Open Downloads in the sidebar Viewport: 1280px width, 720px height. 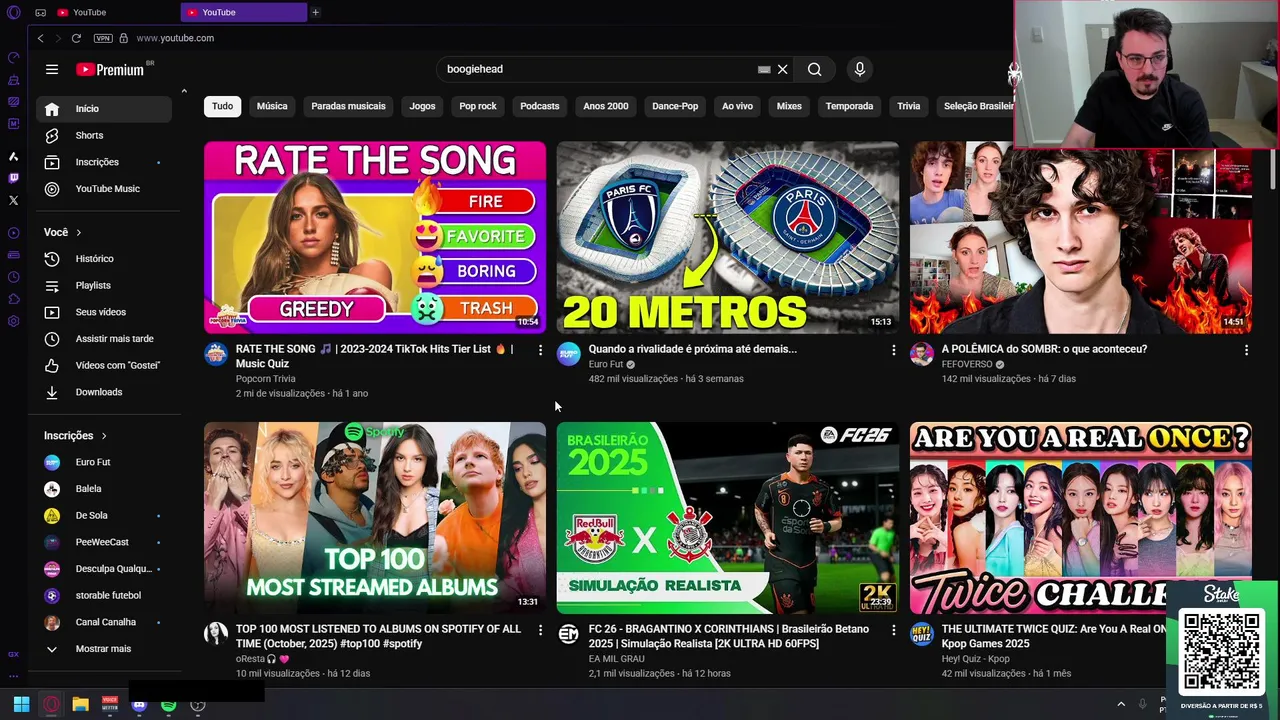104,392
